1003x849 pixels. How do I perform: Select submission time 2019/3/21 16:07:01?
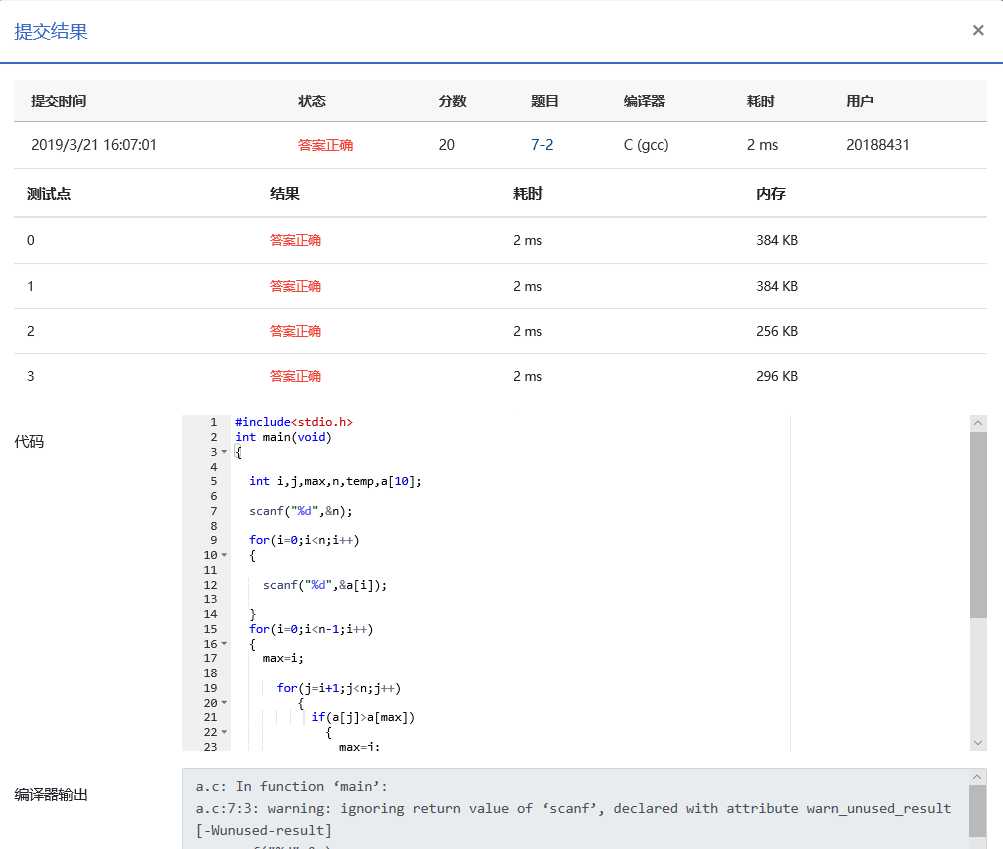94,145
